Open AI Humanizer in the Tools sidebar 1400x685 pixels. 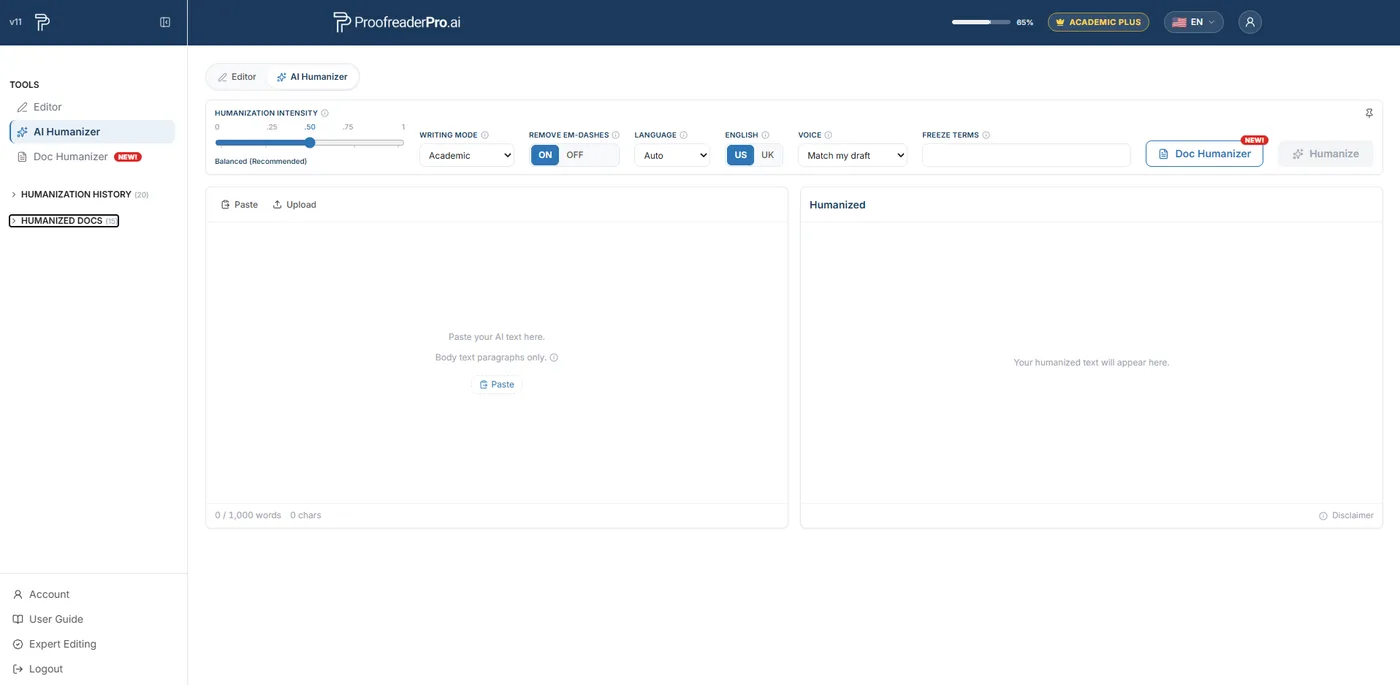(92, 132)
